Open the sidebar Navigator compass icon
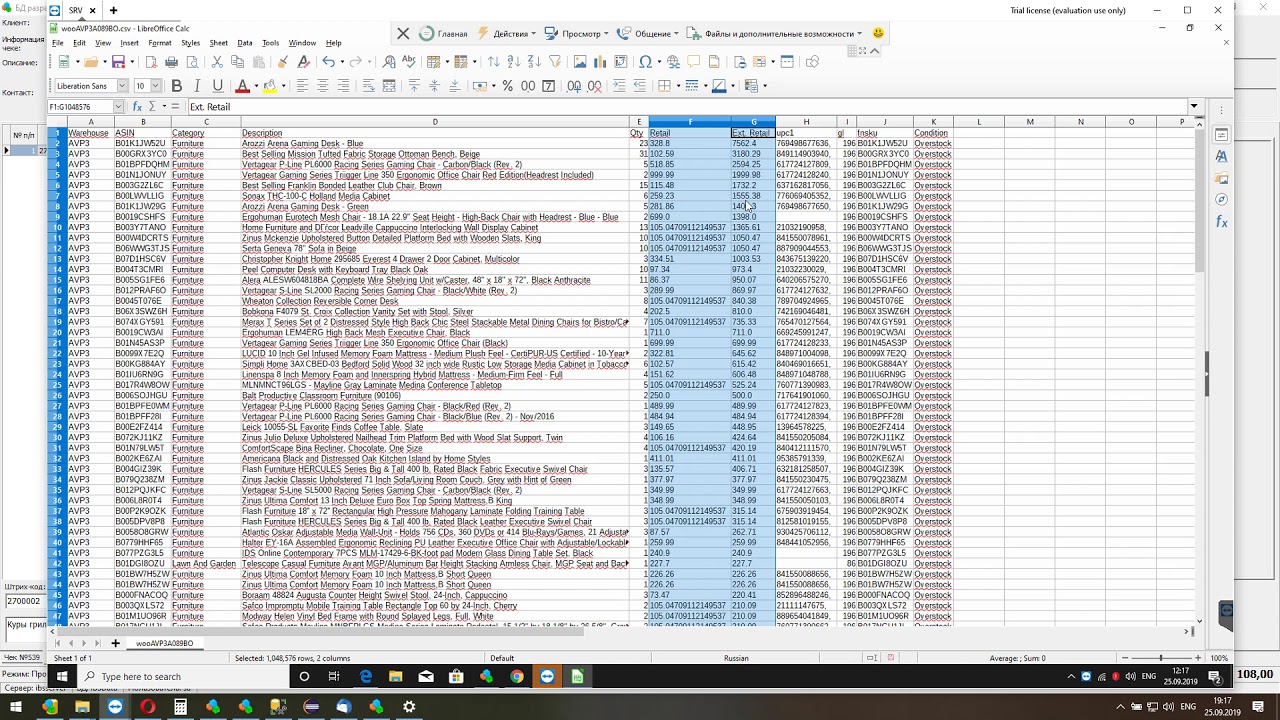Image resolution: width=1280 pixels, height=720 pixels. pos(1221,200)
